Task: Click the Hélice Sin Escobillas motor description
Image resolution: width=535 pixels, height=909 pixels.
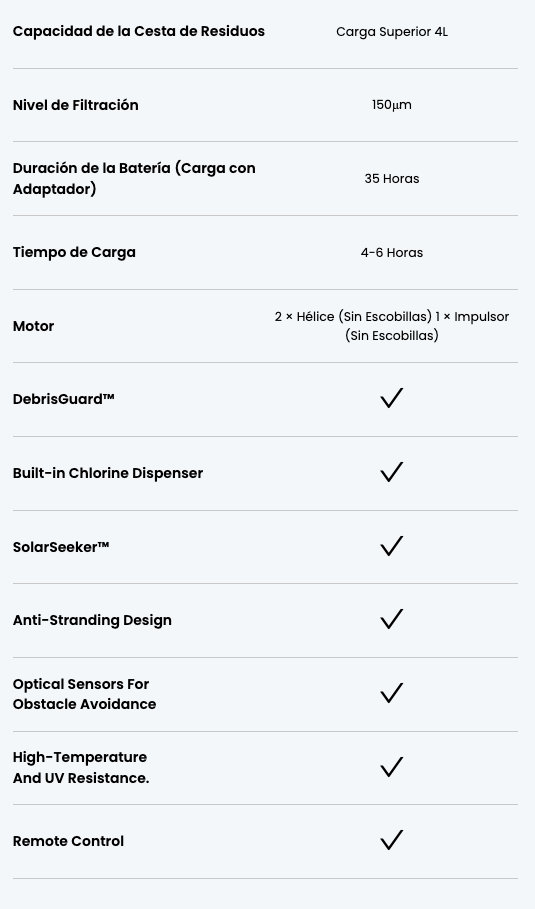Action: 392,326
